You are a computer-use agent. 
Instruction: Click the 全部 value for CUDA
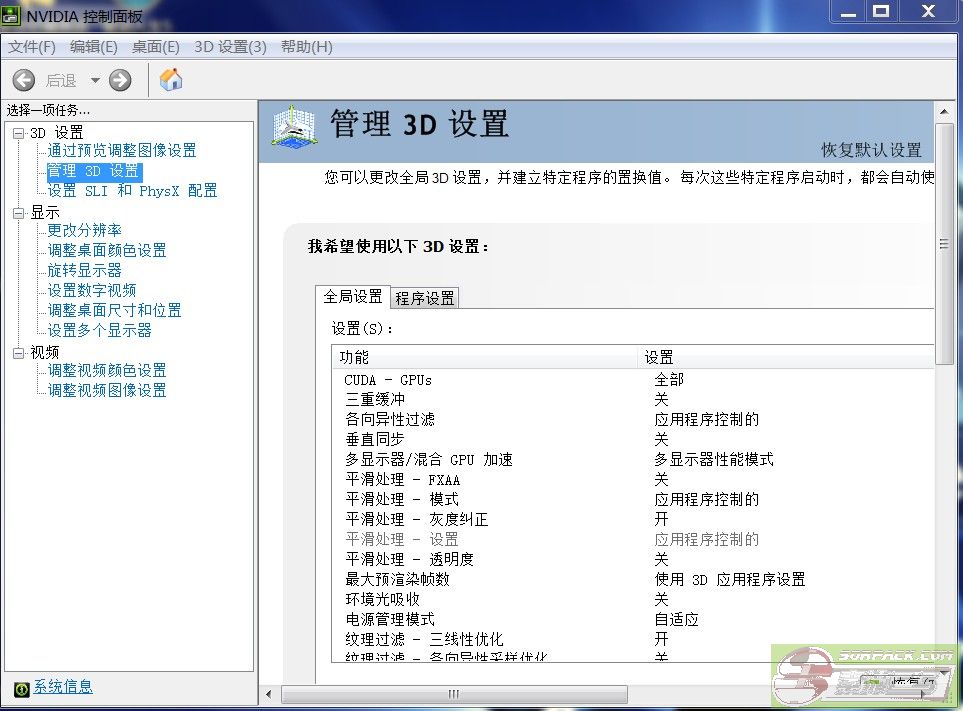coord(669,380)
